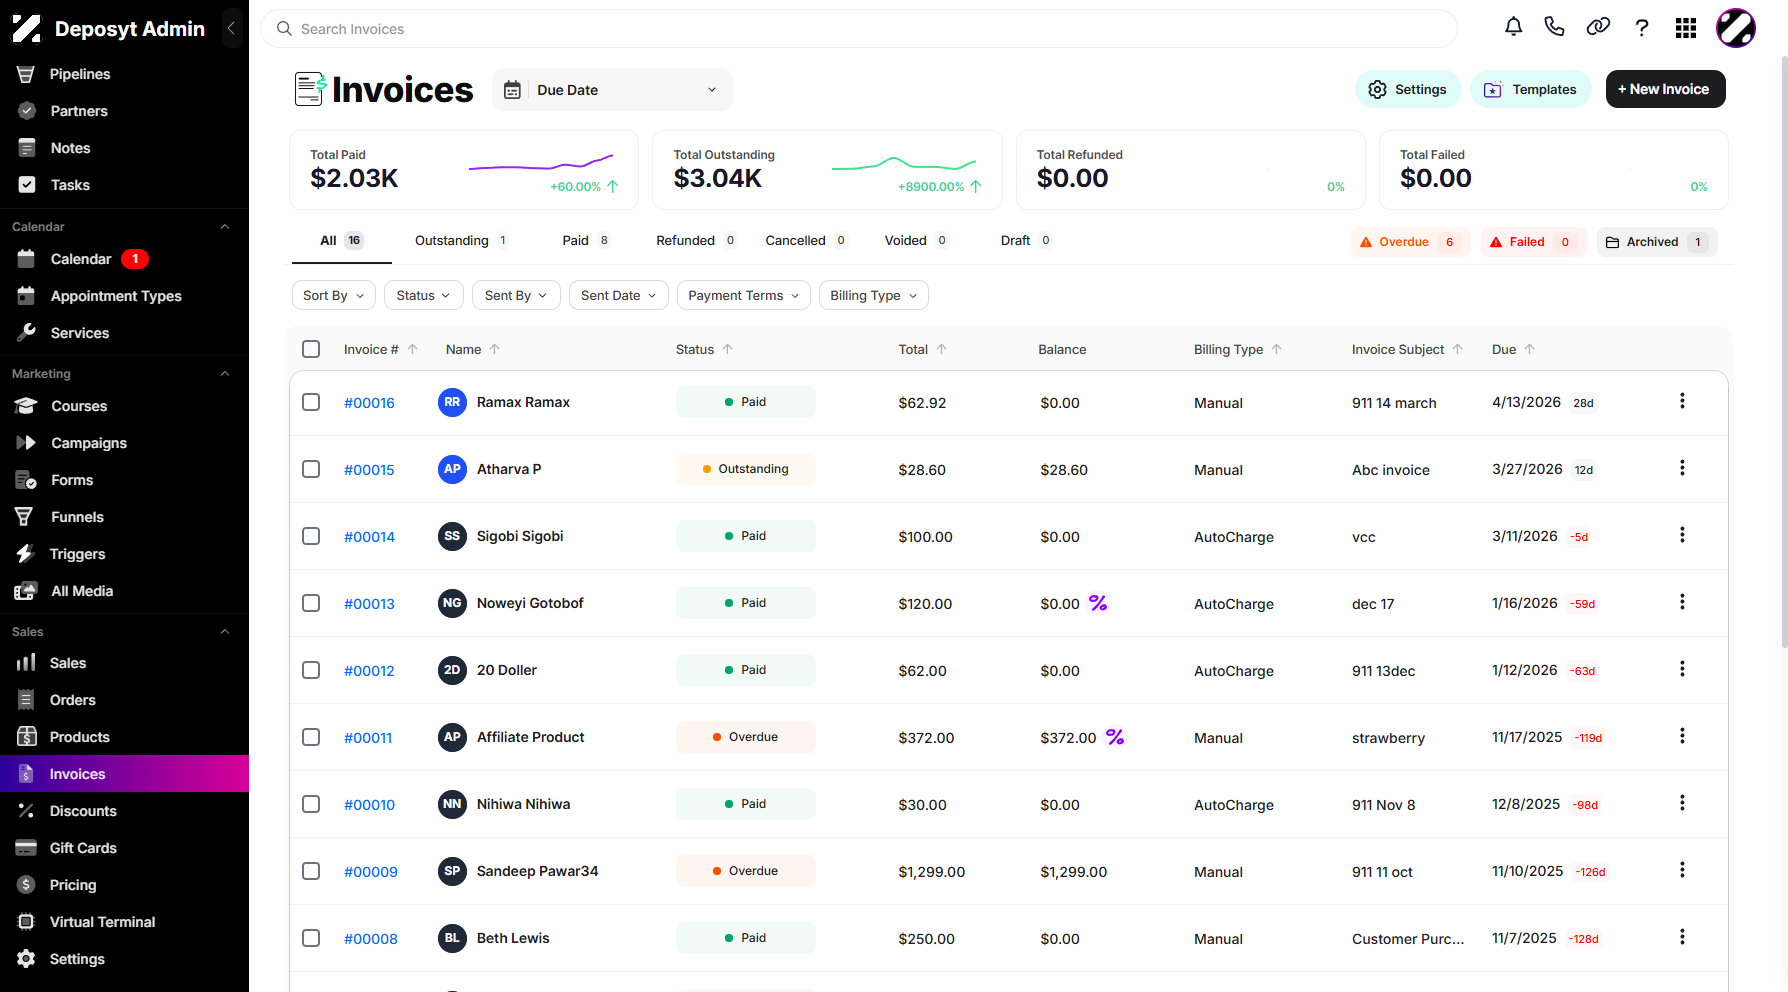The height and width of the screenshot is (992, 1788).
Task: Expand the Payment Terms filter
Action: (x=744, y=295)
